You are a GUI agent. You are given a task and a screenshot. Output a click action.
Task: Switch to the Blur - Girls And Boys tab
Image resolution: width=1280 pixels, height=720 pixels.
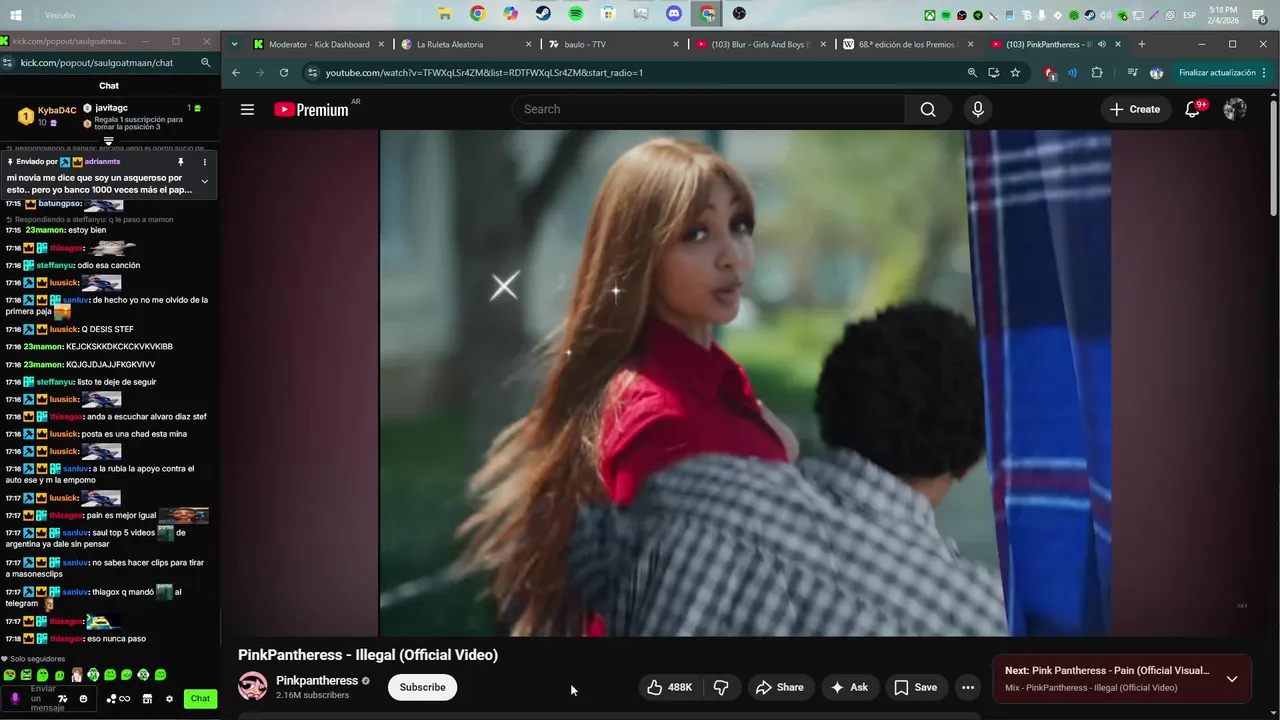click(761, 44)
